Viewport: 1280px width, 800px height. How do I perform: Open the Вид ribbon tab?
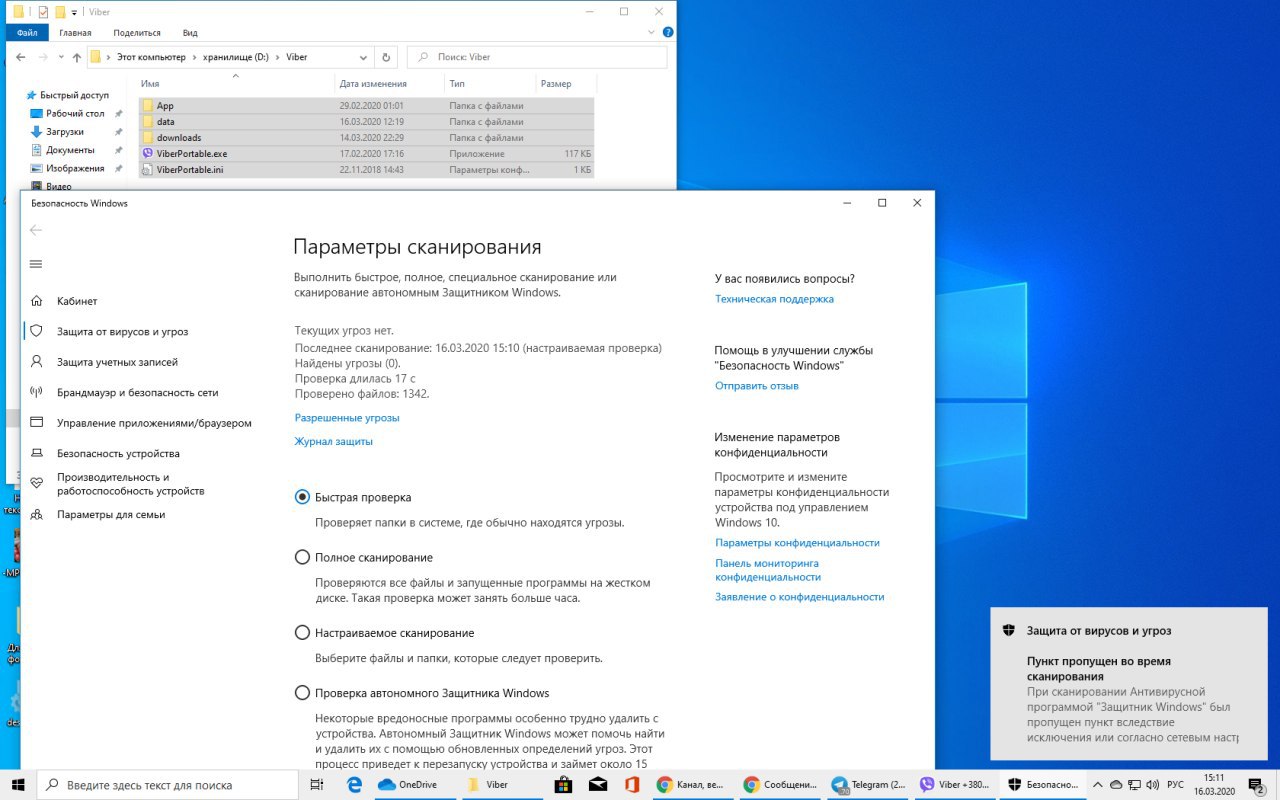tap(190, 32)
